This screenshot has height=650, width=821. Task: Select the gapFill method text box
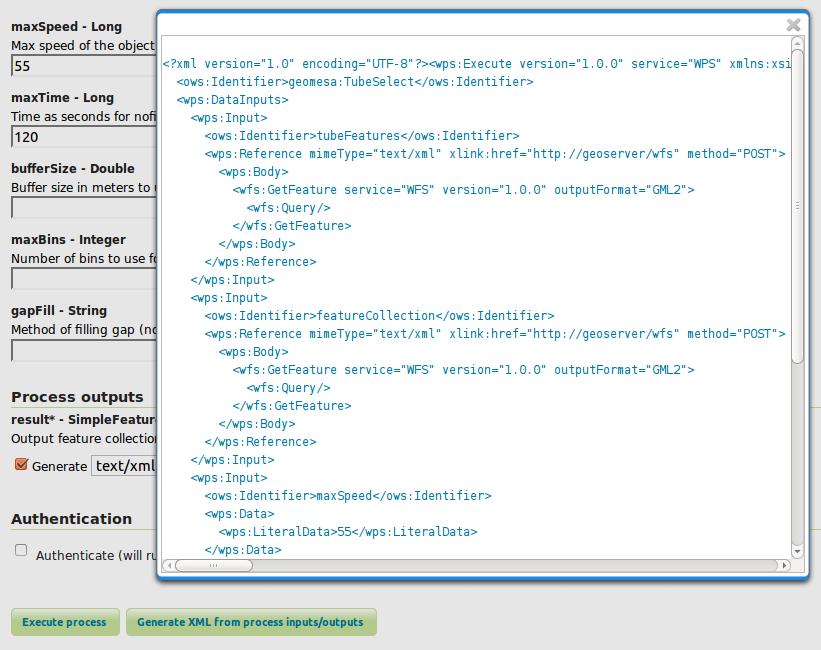tap(80, 350)
